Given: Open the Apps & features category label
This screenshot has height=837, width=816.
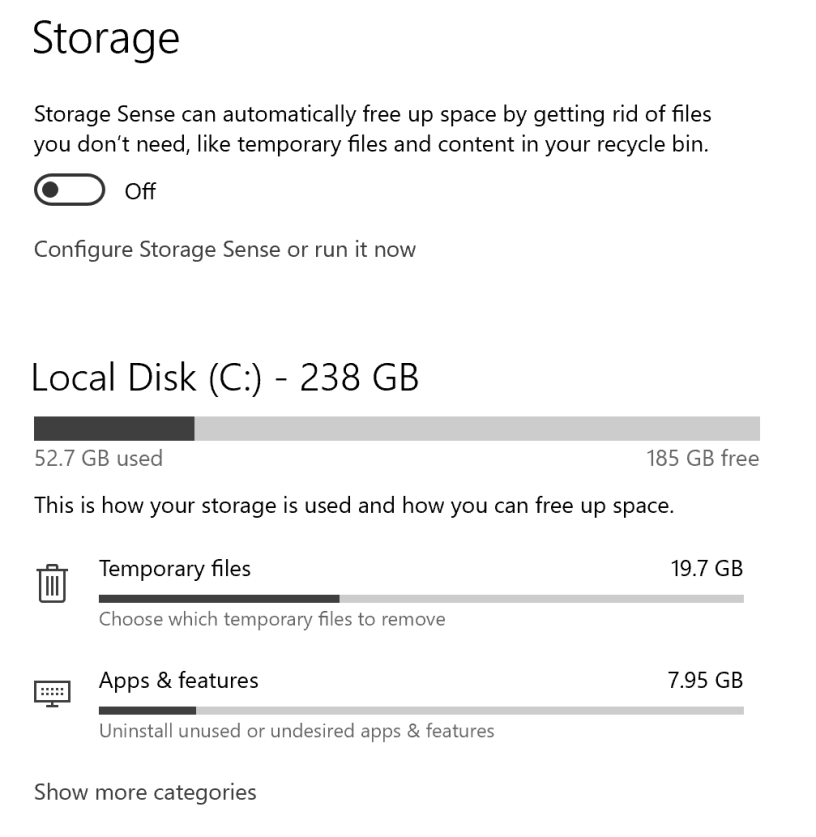Looking at the screenshot, I should click(178, 681).
